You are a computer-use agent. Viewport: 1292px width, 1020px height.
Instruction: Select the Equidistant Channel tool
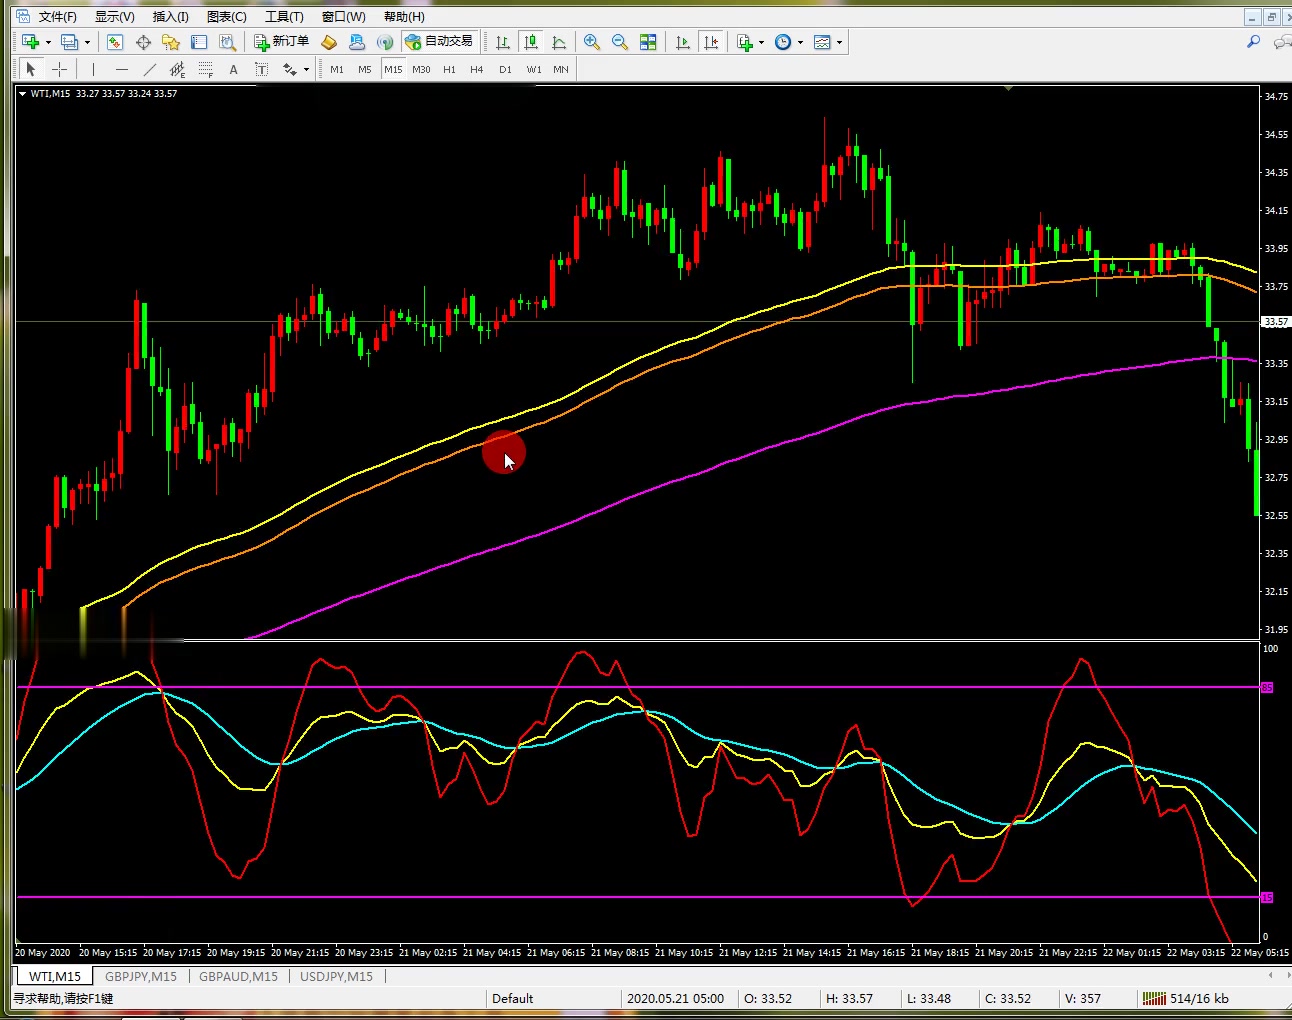[177, 69]
